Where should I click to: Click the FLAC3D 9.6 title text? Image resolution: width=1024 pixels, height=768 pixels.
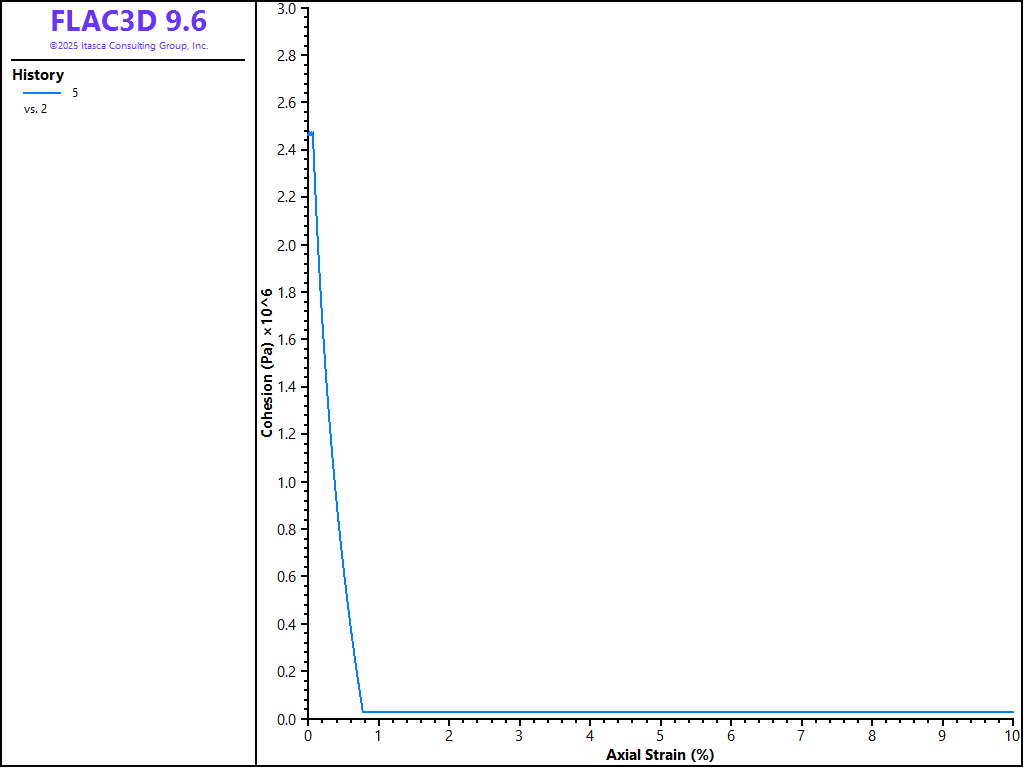click(x=129, y=21)
